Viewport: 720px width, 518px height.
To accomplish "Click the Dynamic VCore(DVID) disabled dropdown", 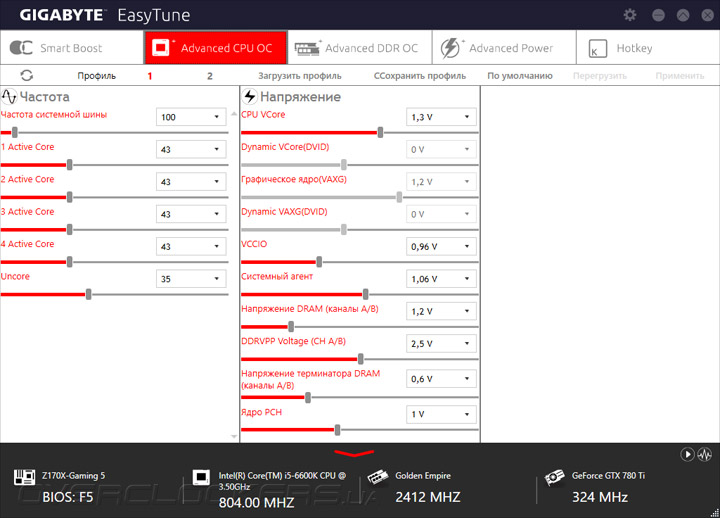I will [441, 149].
